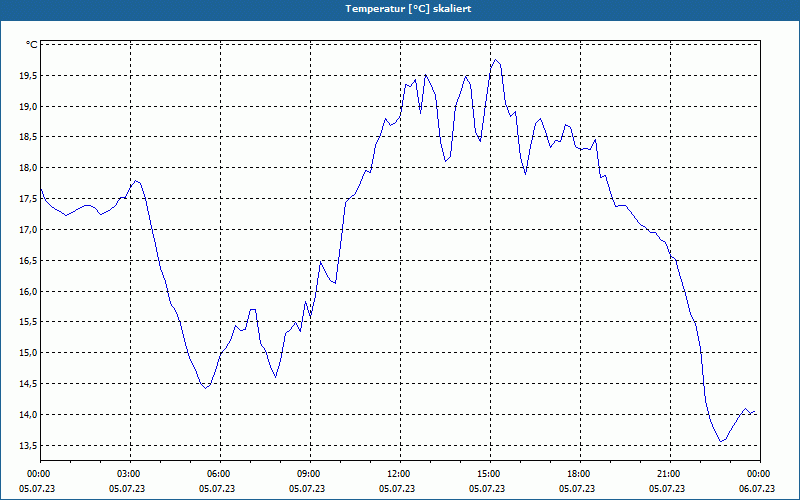Click the '15,0' y-axis label
This screenshot has width=800, height=500.
28,353
